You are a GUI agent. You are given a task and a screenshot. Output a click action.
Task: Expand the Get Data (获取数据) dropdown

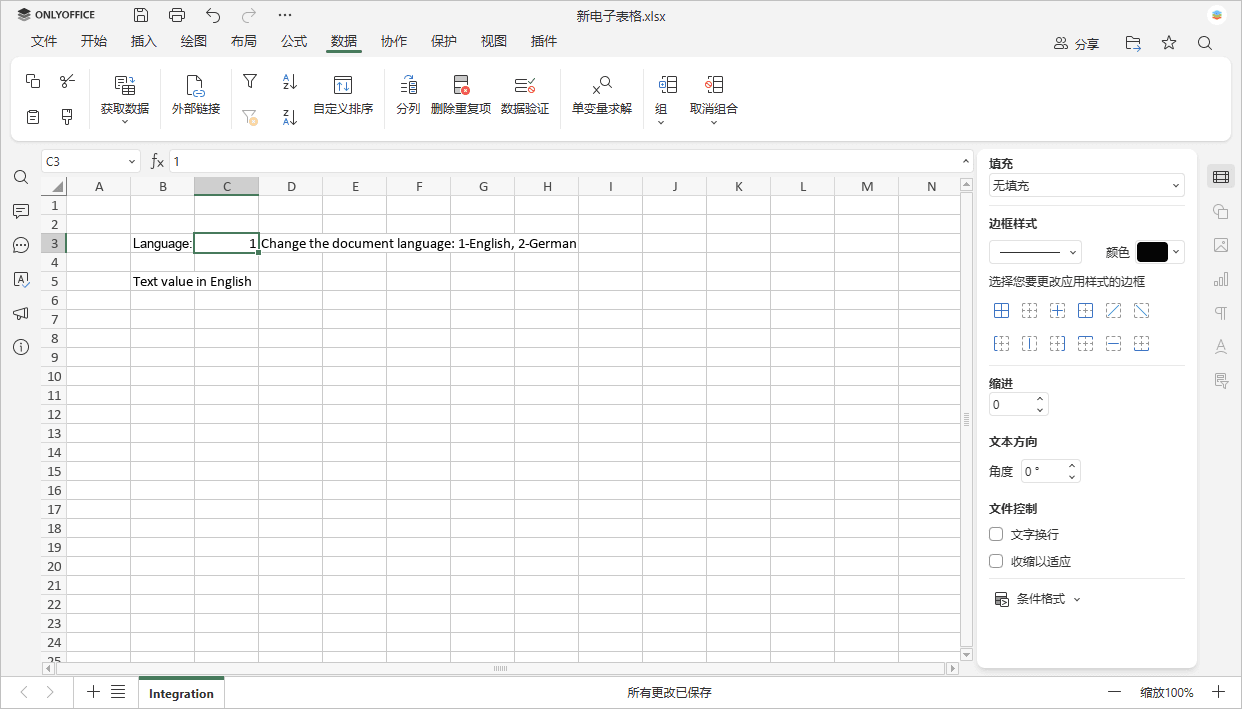(125, 110)
